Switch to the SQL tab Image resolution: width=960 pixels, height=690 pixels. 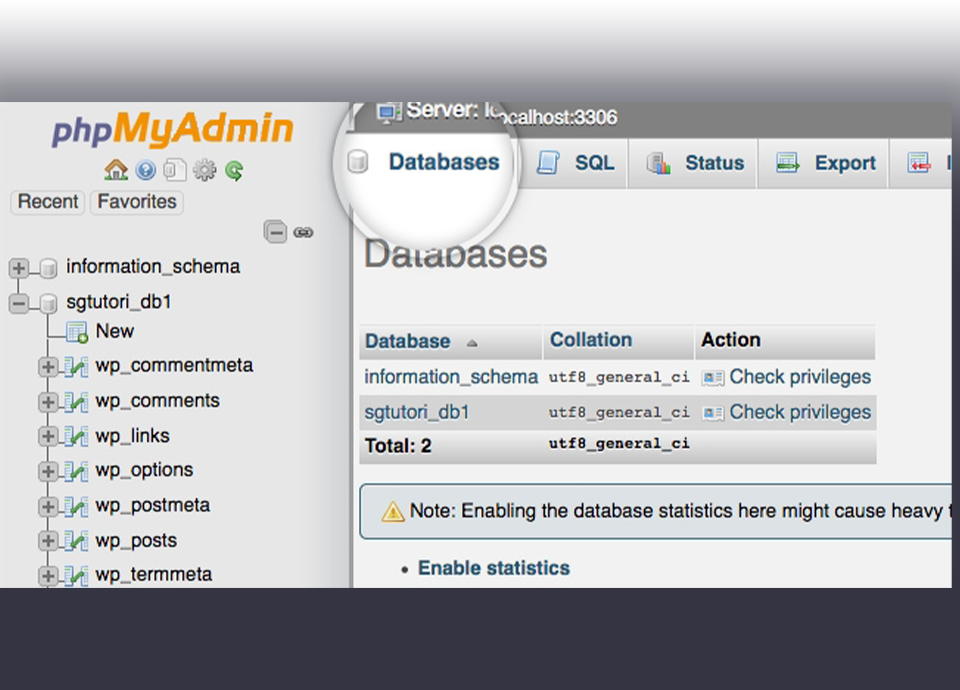pos(576,163)
